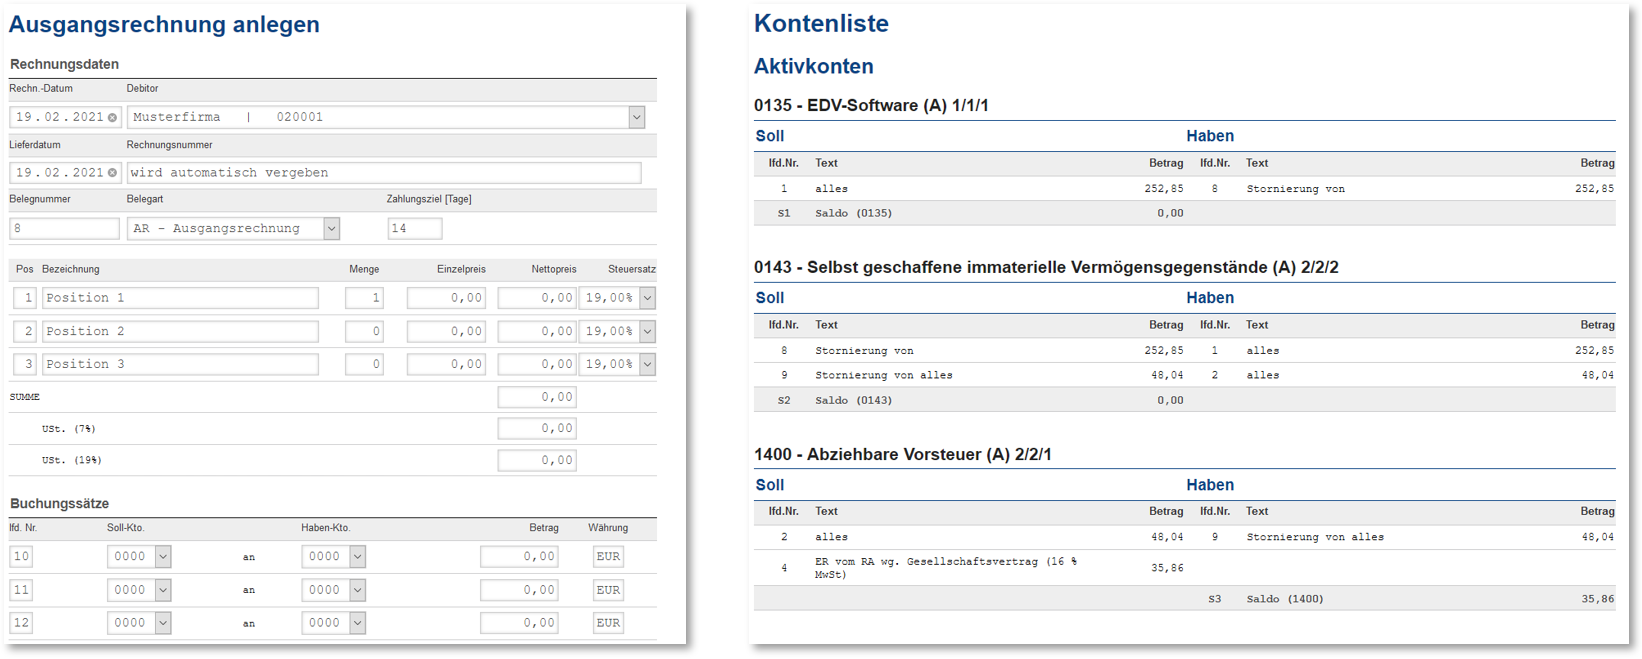Open Soll-Kto. dropdown in booking row 10

(x=163, y=557)
